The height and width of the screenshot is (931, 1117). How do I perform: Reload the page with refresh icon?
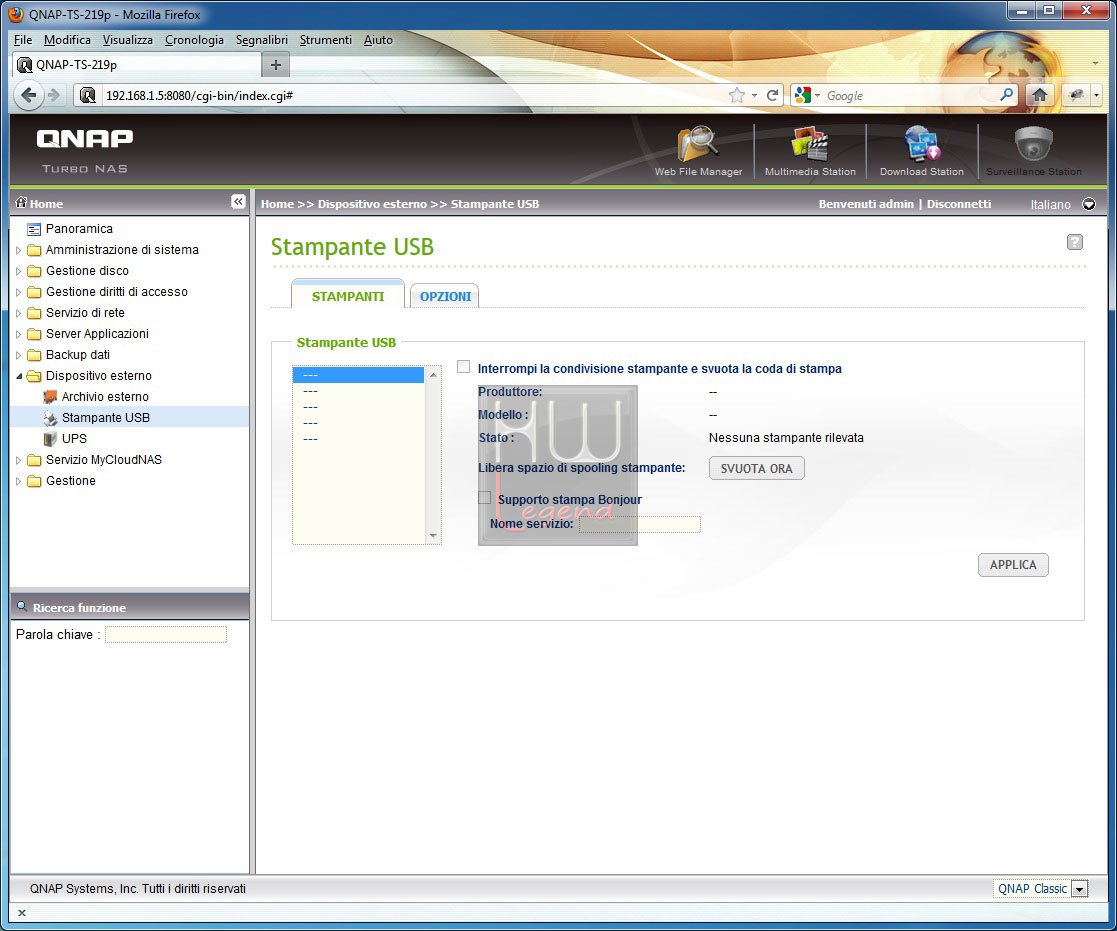772,95
